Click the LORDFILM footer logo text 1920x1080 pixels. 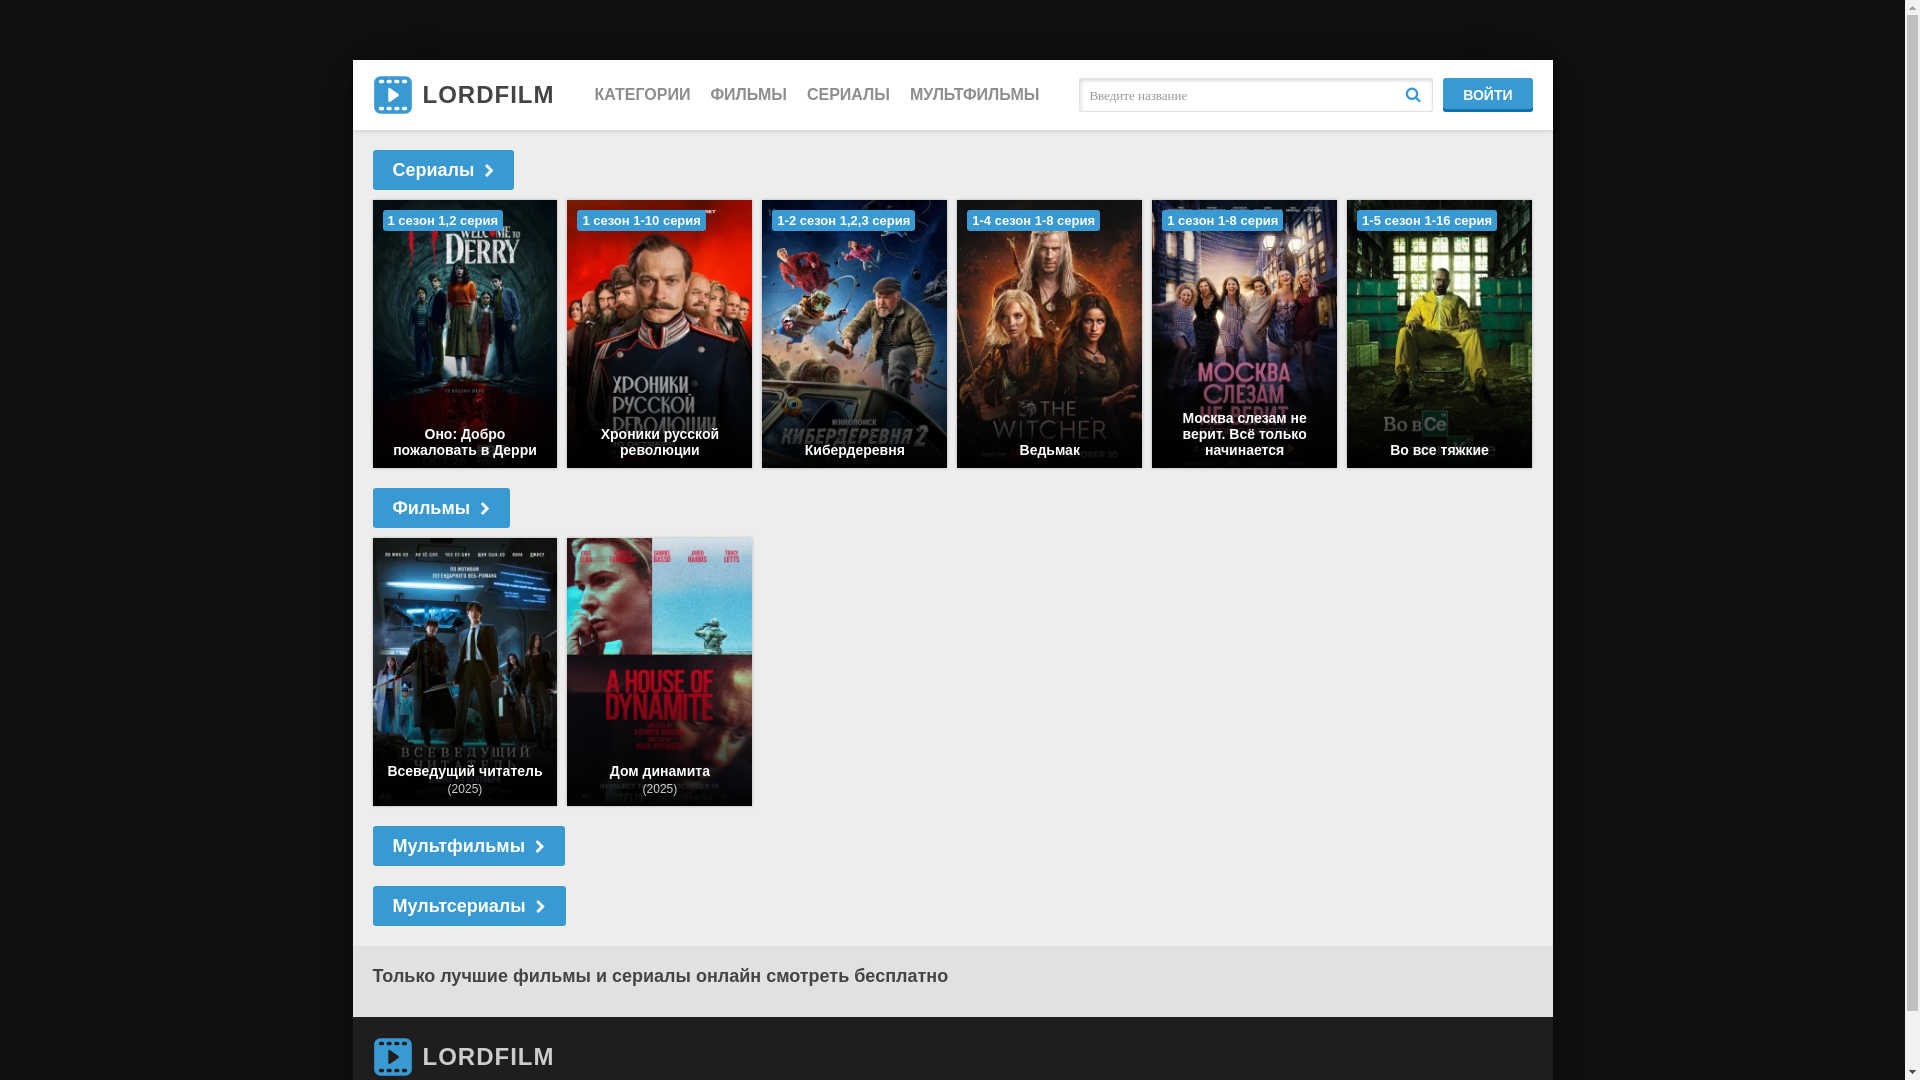click(x=488, y=1057)
